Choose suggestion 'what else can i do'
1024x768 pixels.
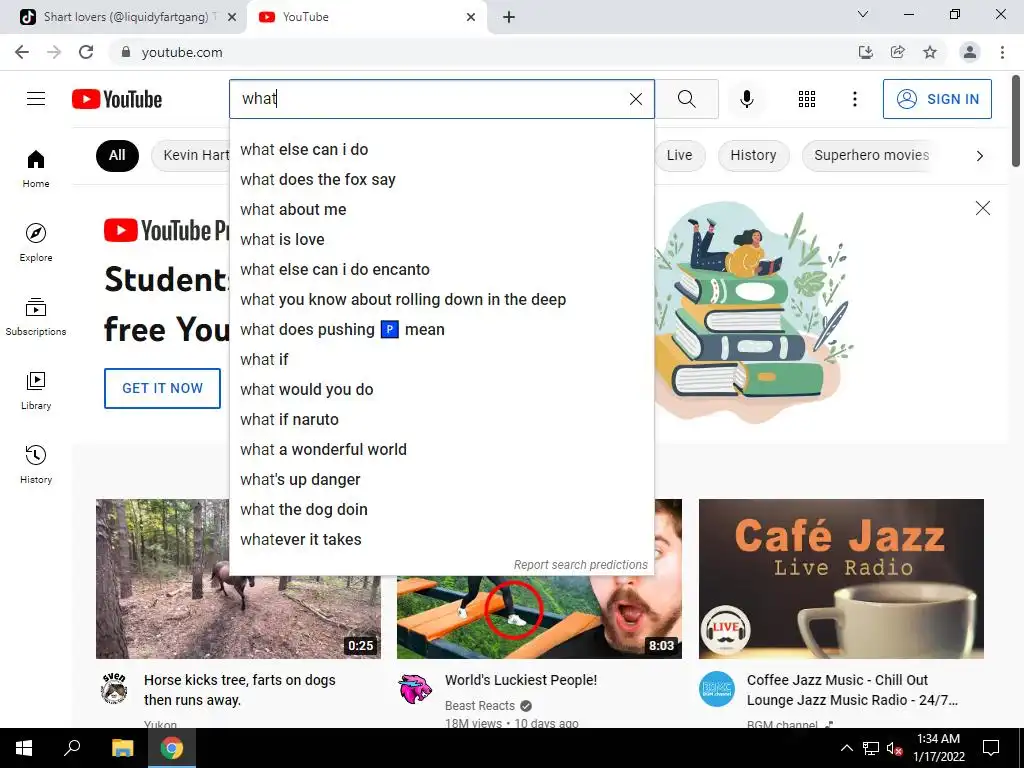[441, 150]
